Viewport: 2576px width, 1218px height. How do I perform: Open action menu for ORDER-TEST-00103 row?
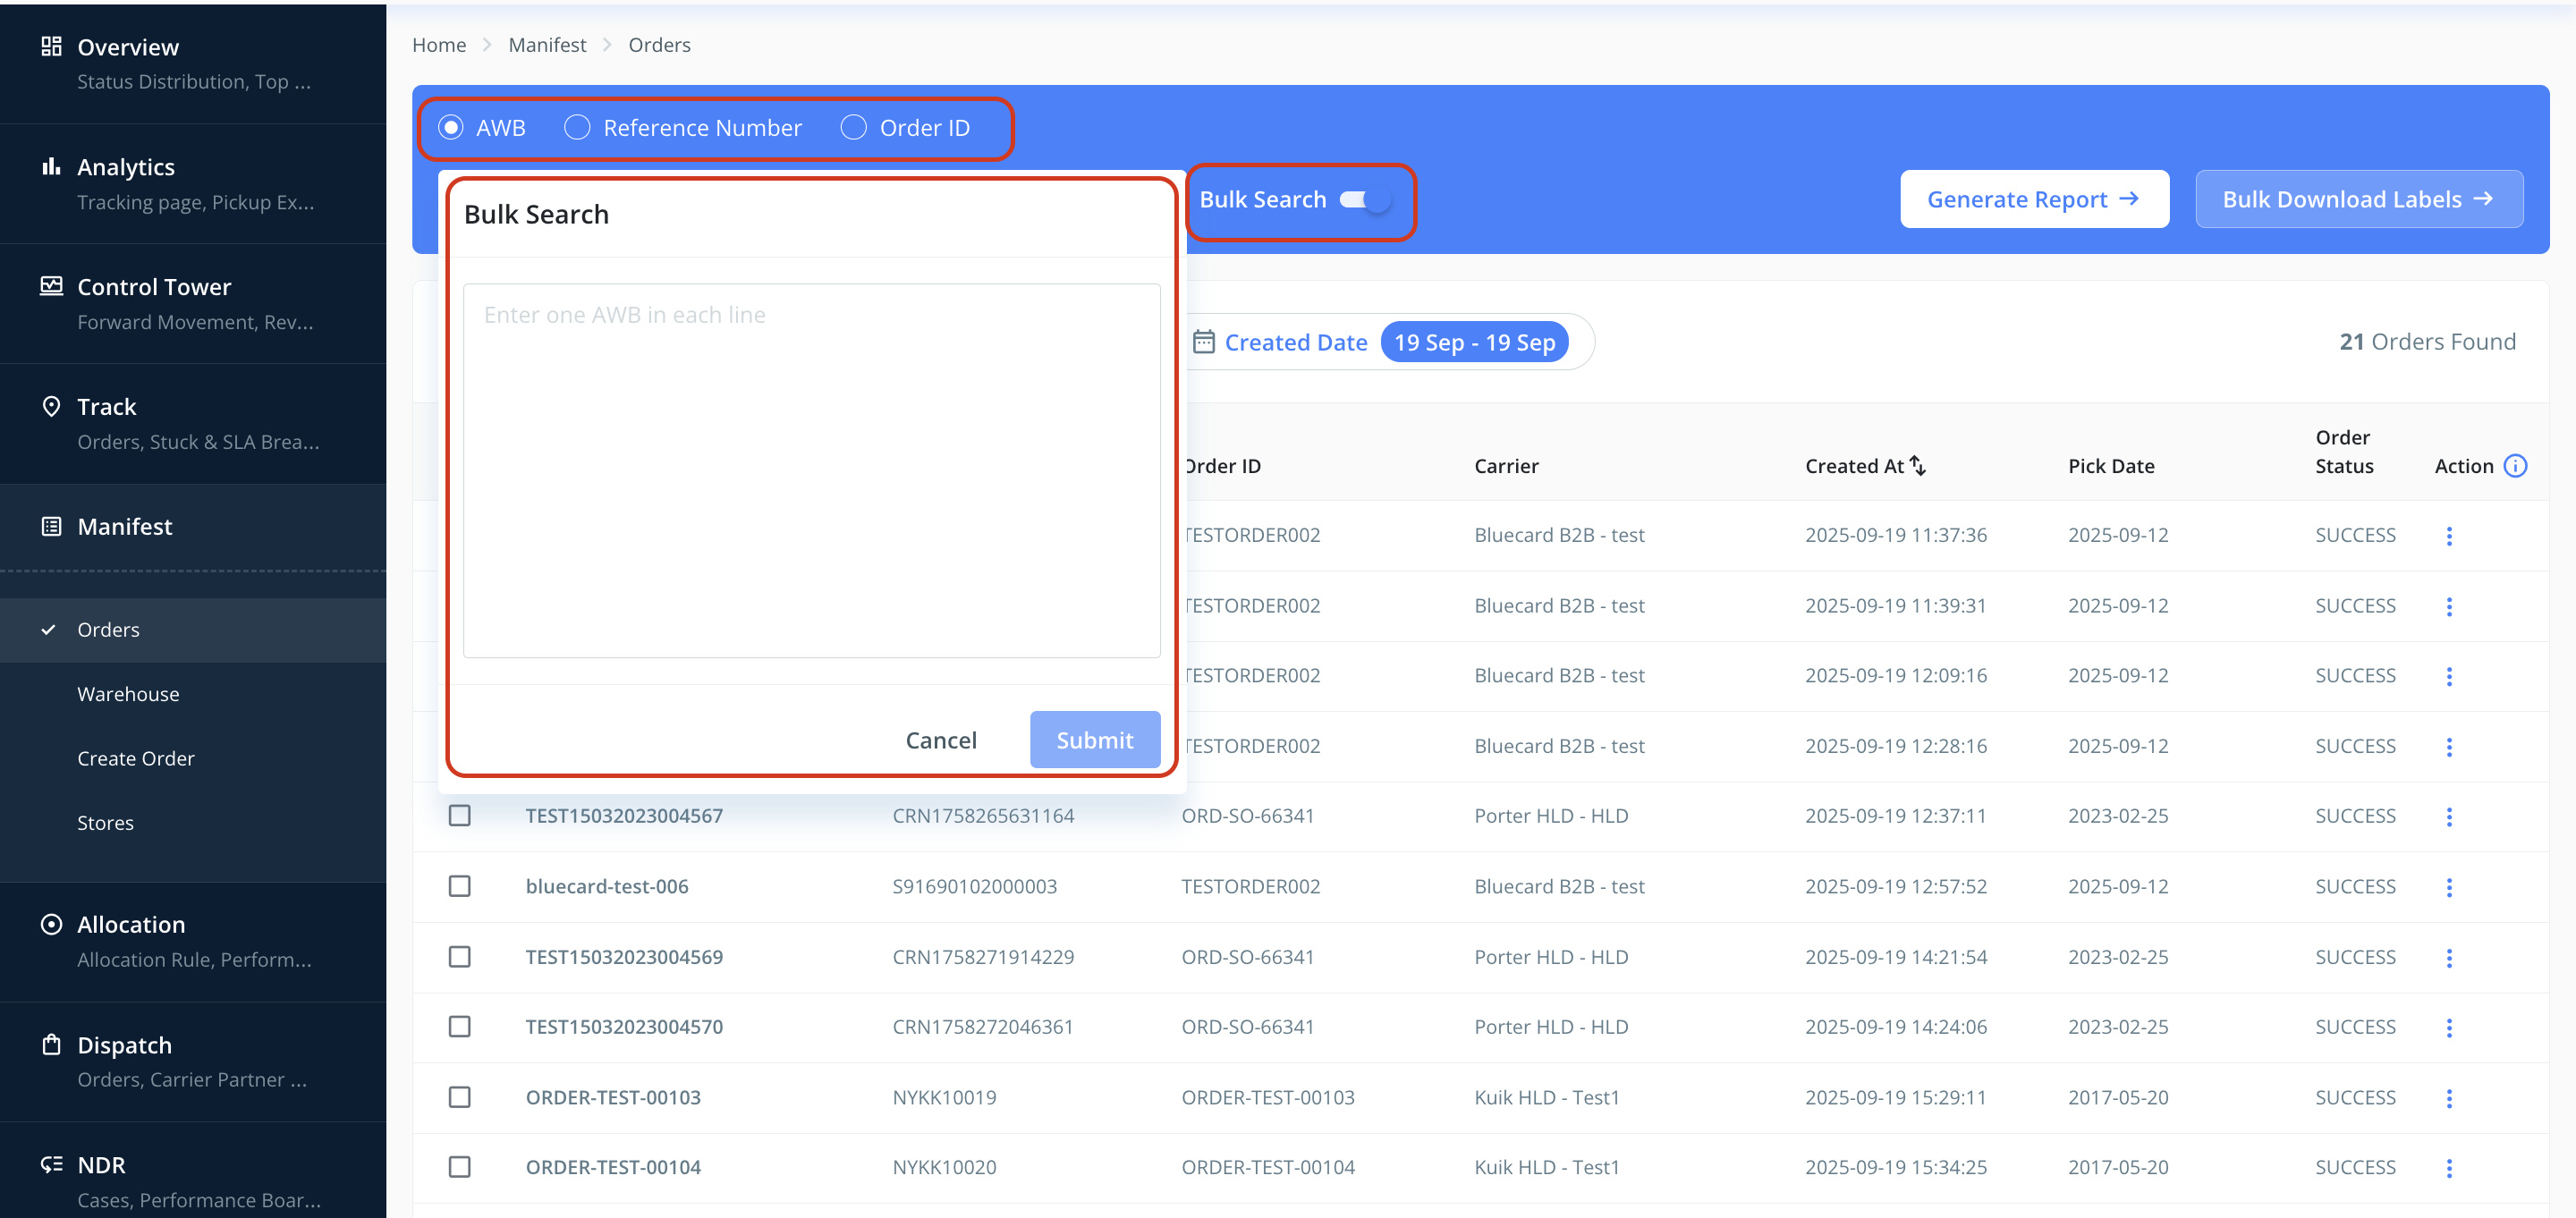click(x=2449, y=1098)
